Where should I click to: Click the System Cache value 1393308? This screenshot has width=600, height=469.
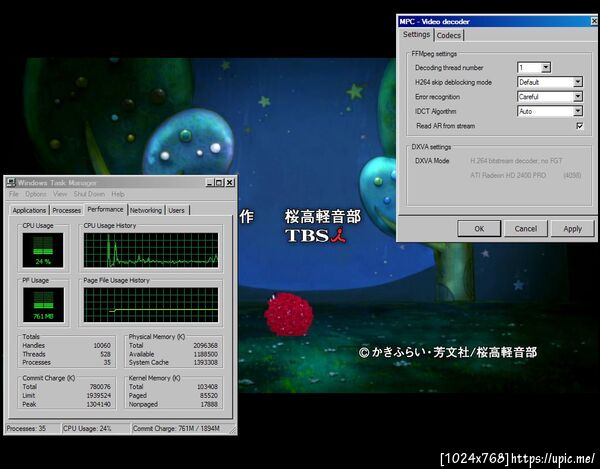click(x=205, y=362)
